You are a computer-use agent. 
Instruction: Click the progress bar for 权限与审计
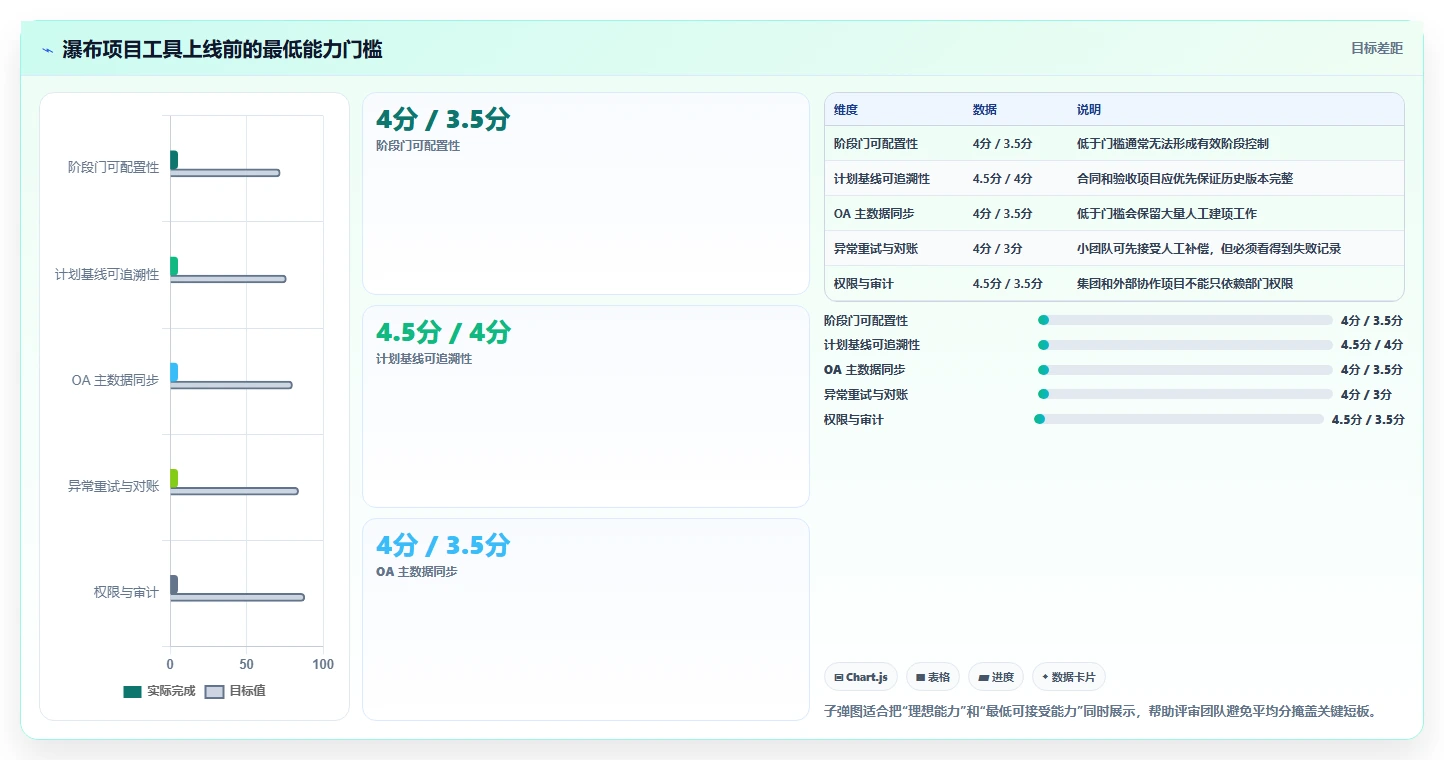click(x=1179, y=419)
